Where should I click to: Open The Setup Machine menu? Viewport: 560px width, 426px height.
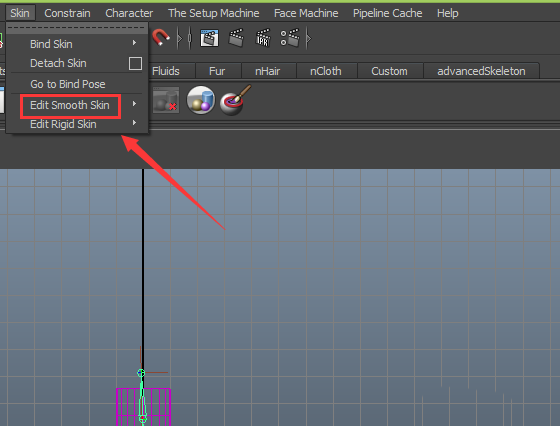(214, 13)
